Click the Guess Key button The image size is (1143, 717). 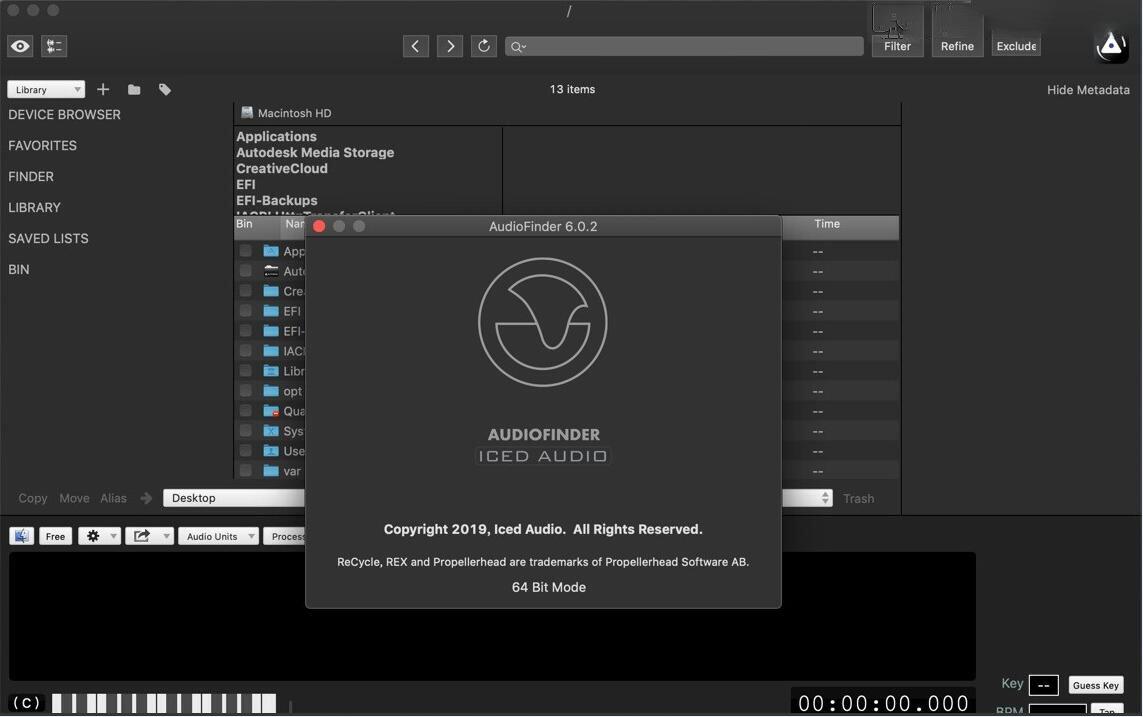pos(1095,685)
